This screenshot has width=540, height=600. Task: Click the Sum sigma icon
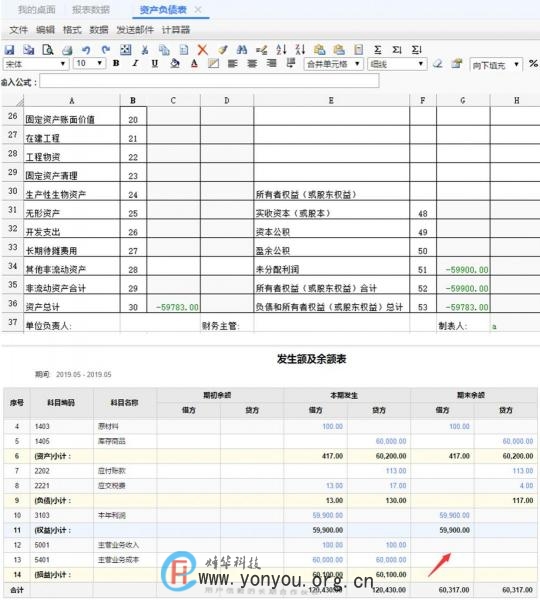[377, 50]
